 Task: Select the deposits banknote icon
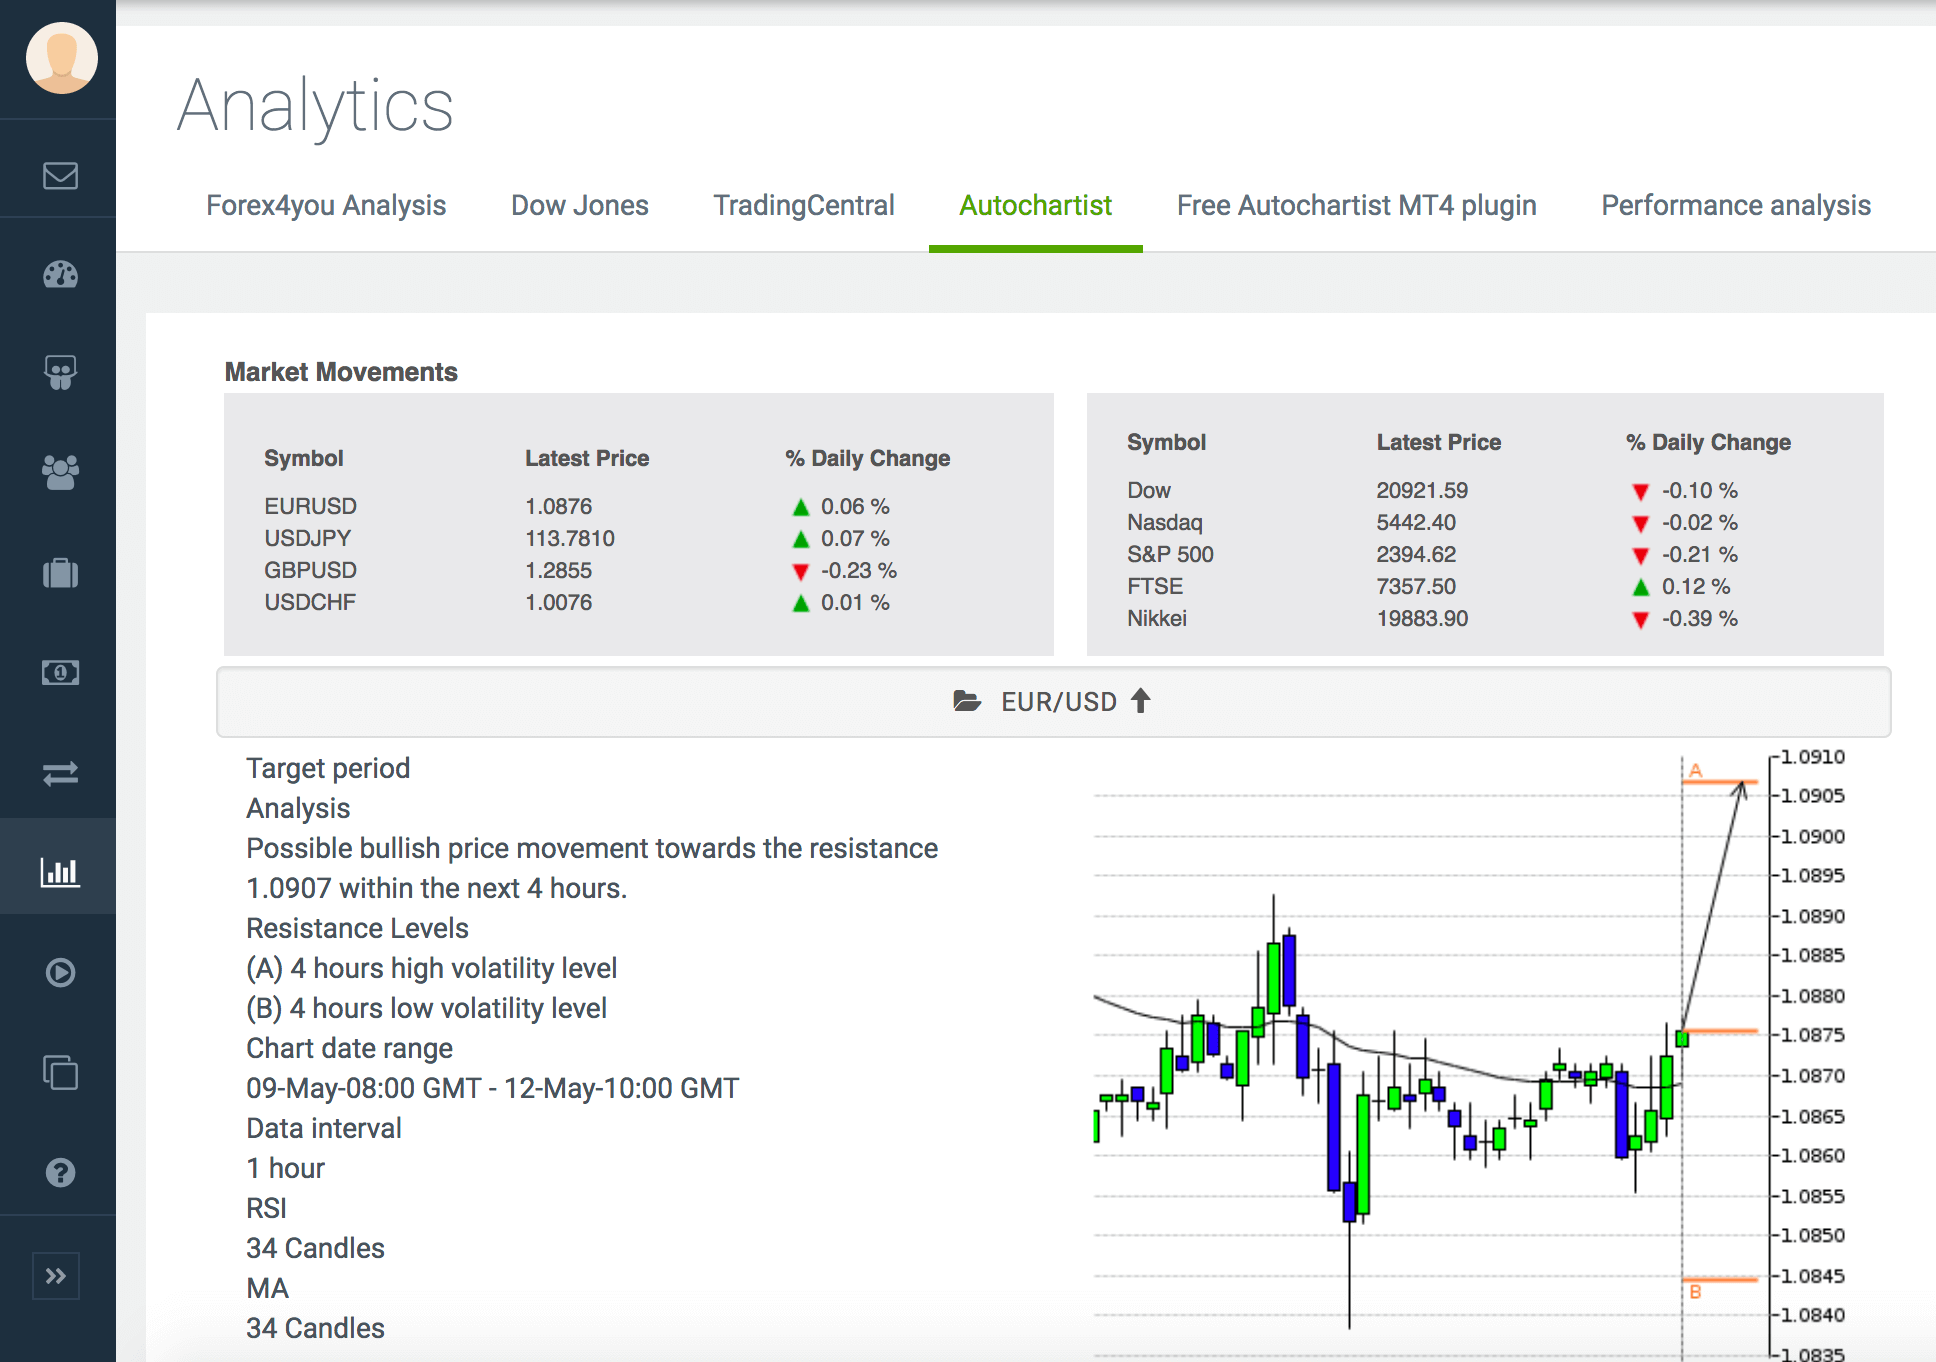click(x=59, y=672)
